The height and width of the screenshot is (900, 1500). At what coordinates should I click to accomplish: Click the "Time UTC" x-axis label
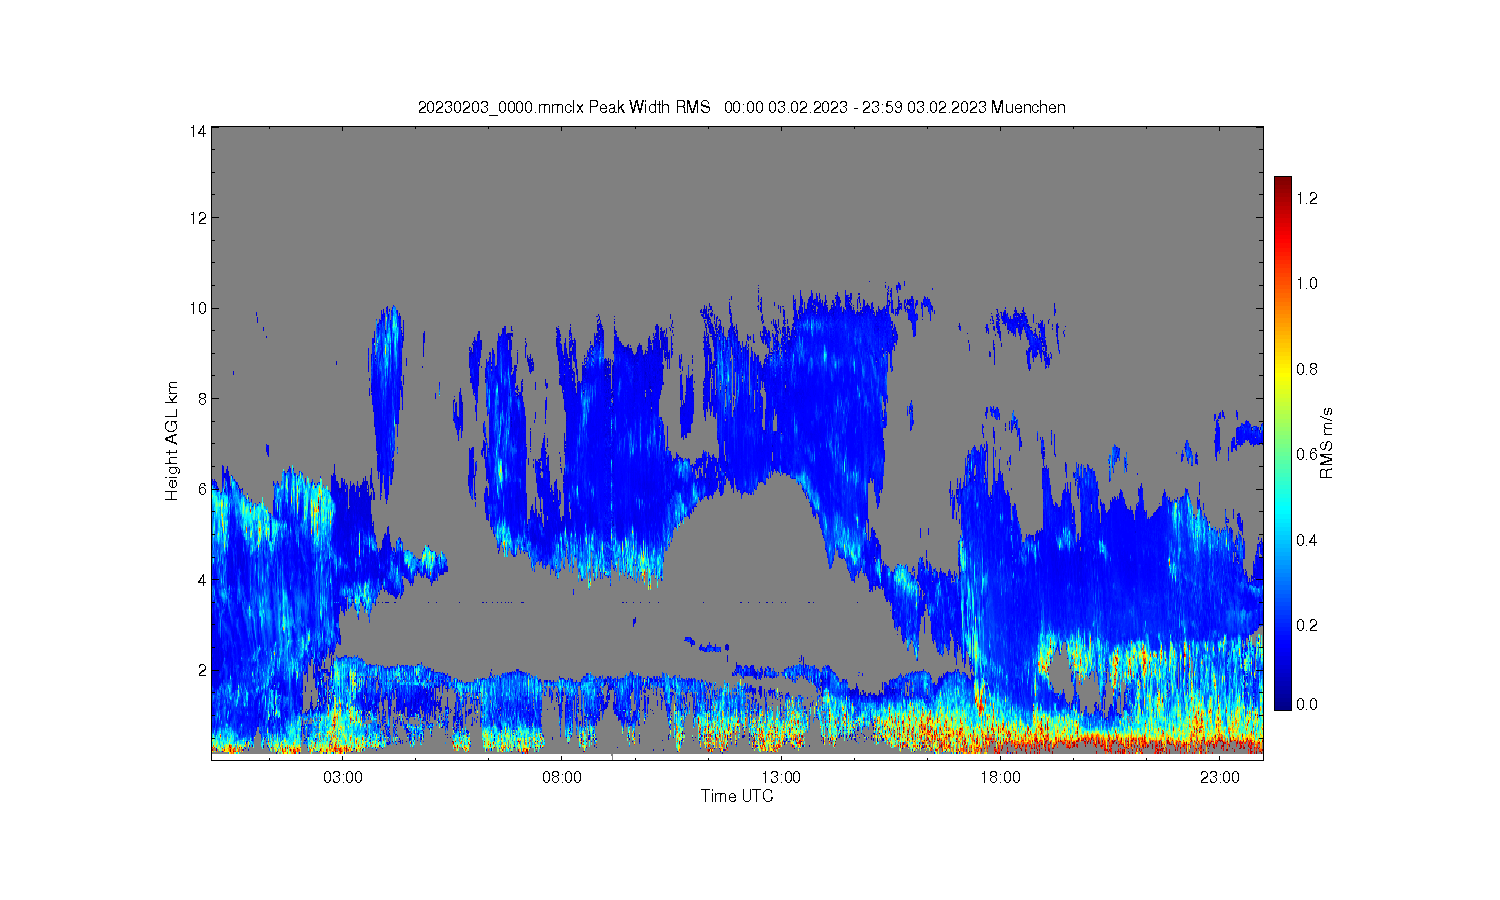737,796
